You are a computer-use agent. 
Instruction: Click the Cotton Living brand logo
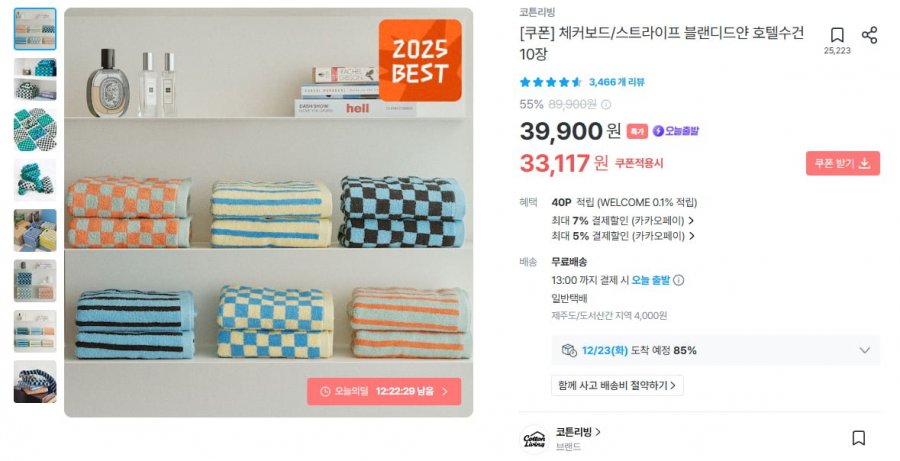point(534,440)
